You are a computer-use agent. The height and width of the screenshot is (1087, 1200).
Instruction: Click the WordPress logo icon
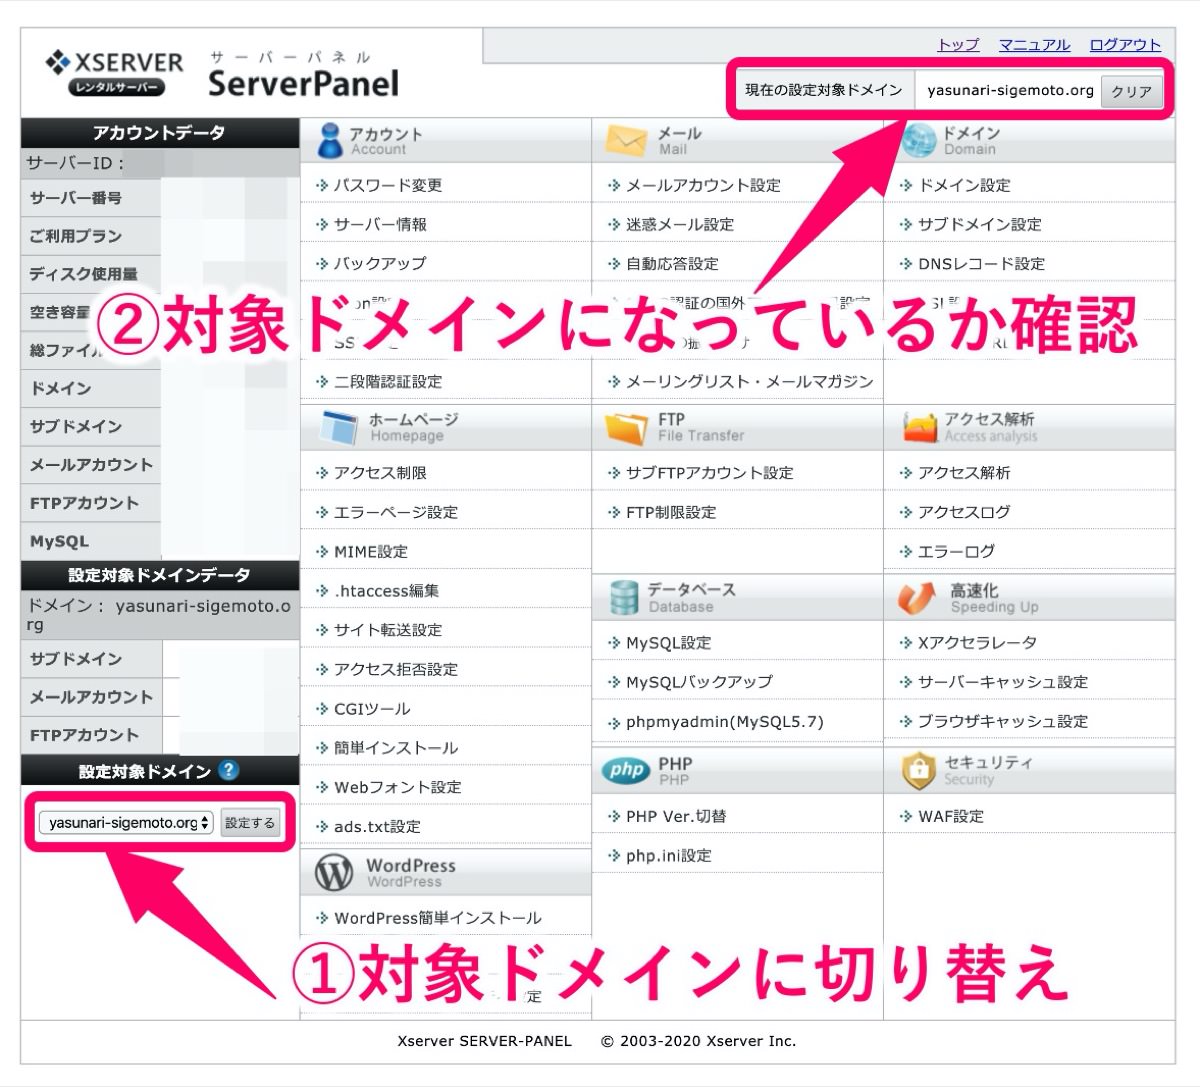[x=334, y=873]
